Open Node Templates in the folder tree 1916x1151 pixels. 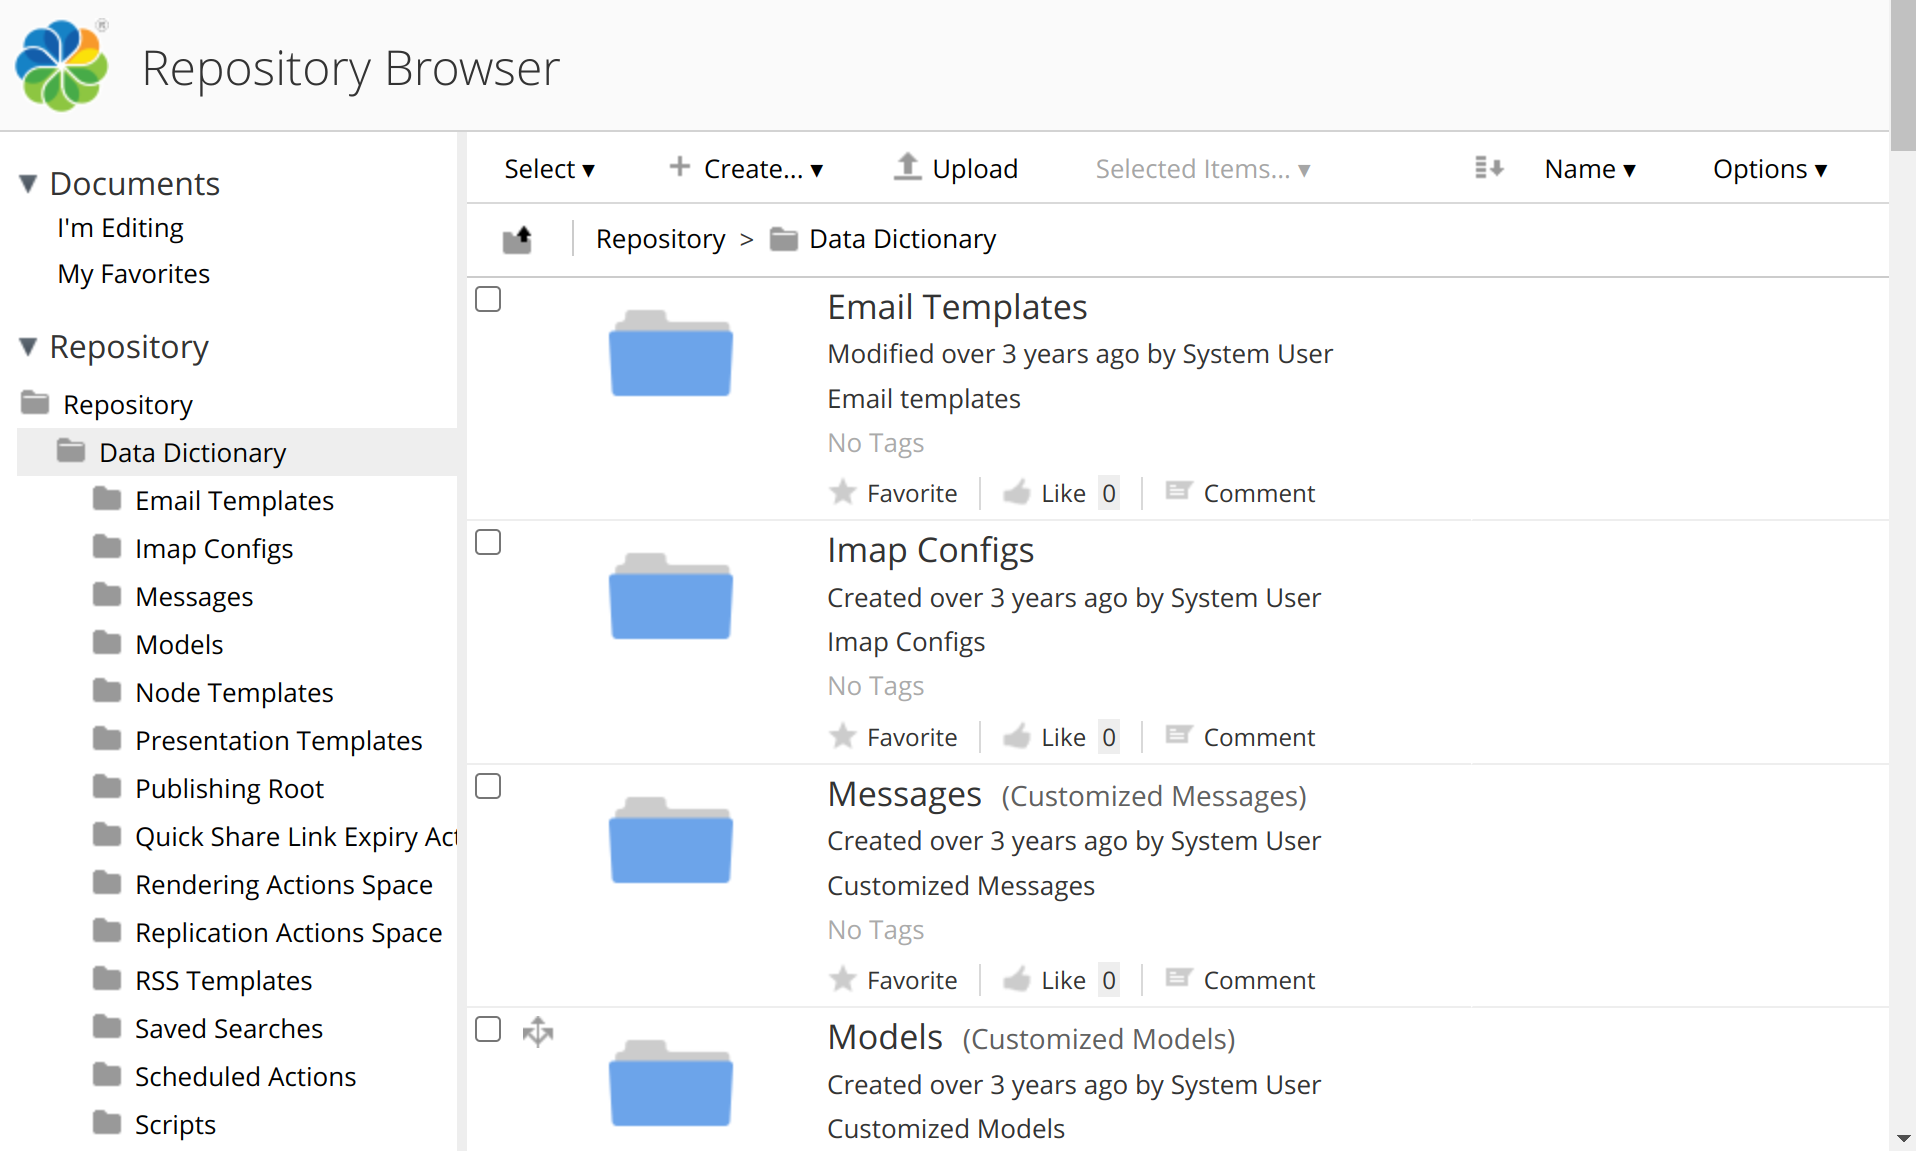coord(234,692)
